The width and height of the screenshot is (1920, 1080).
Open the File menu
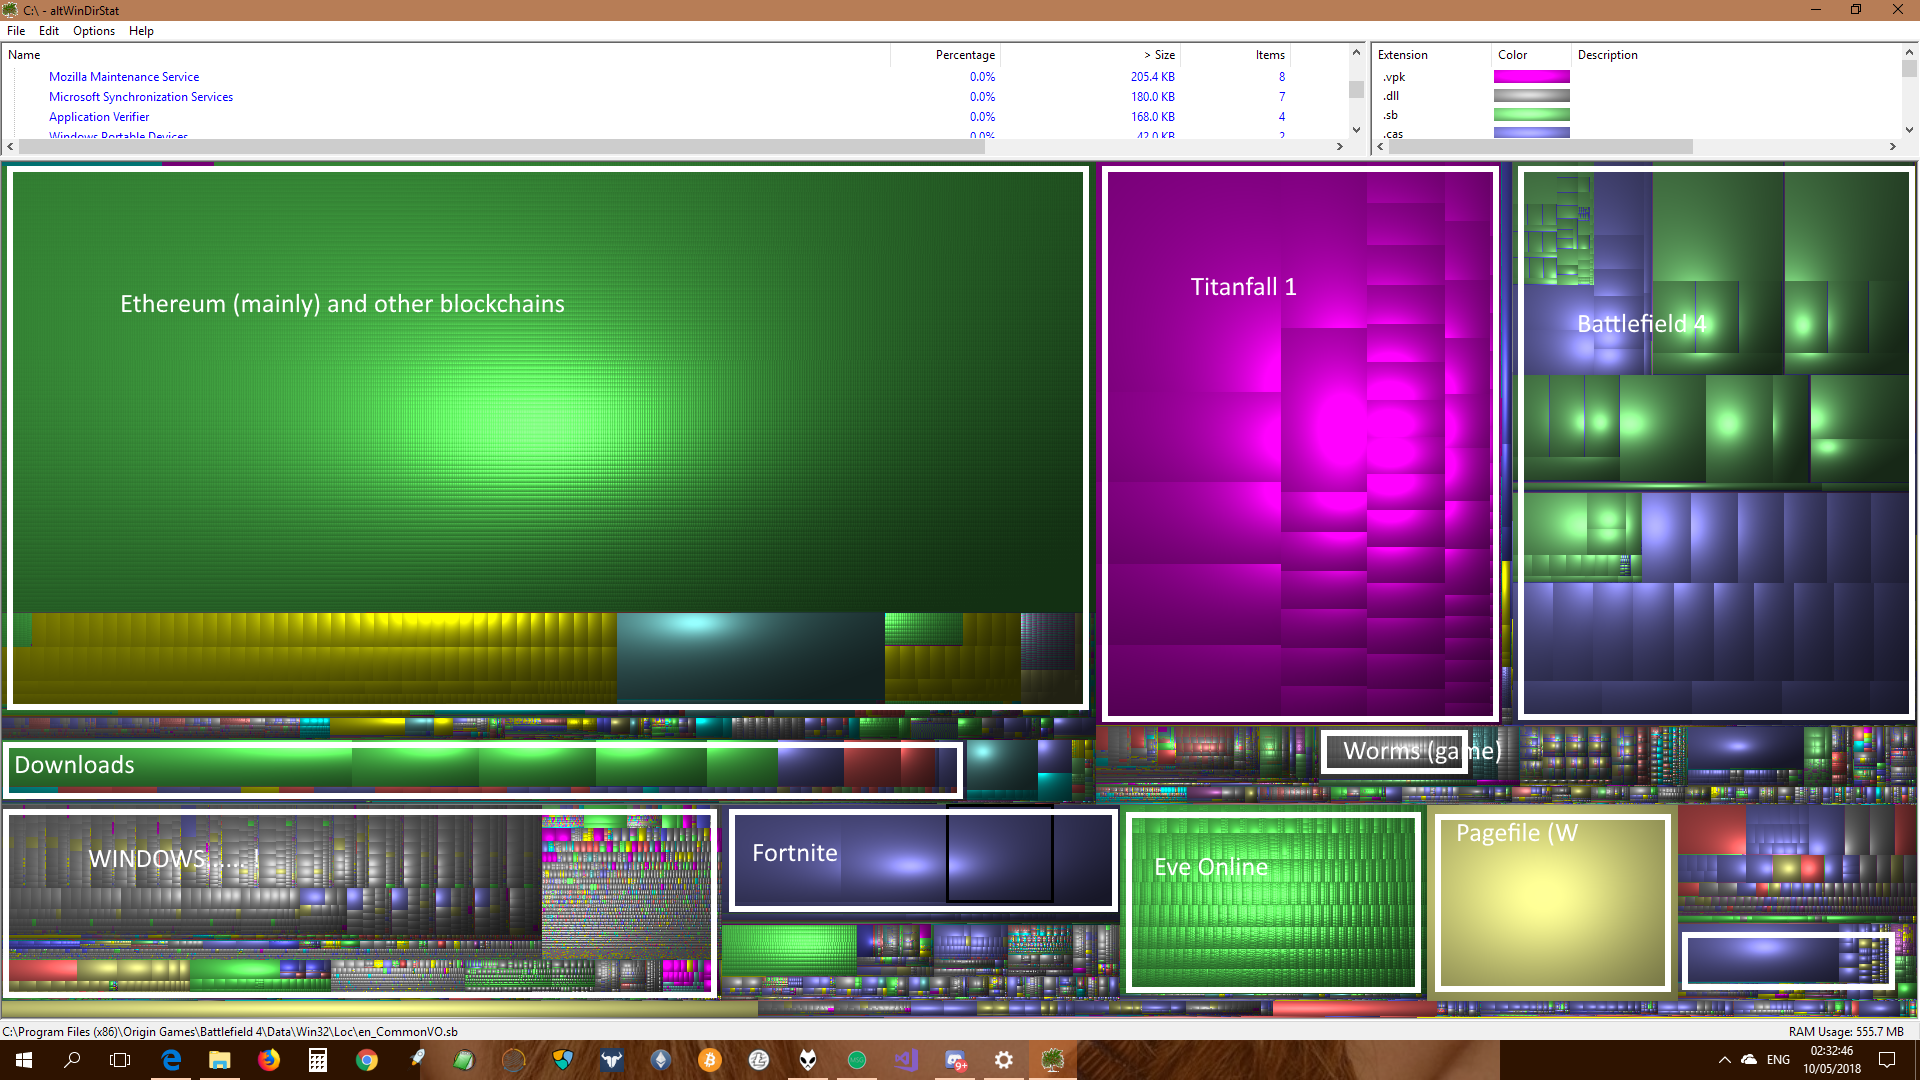(x=16, y=31)
